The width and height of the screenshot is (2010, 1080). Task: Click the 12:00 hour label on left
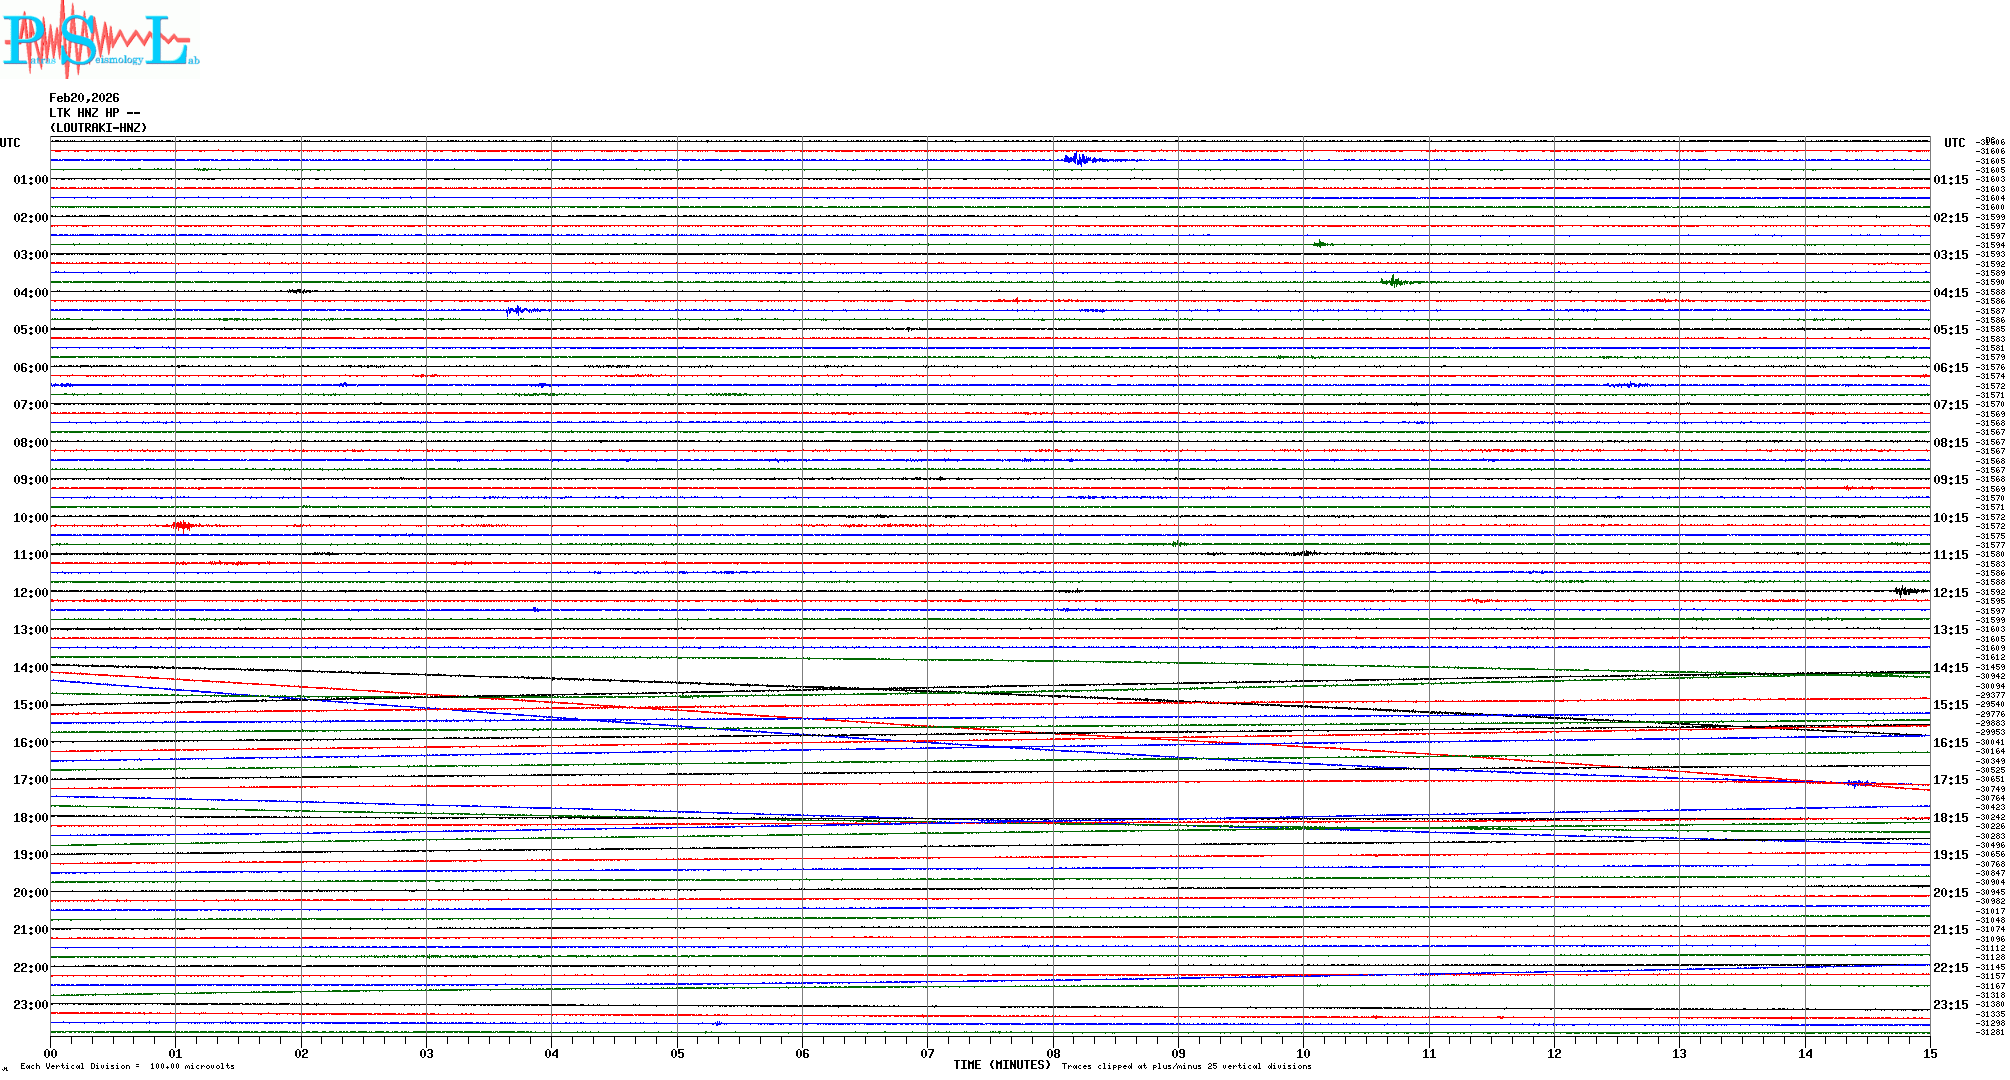[x=30, y=593]
